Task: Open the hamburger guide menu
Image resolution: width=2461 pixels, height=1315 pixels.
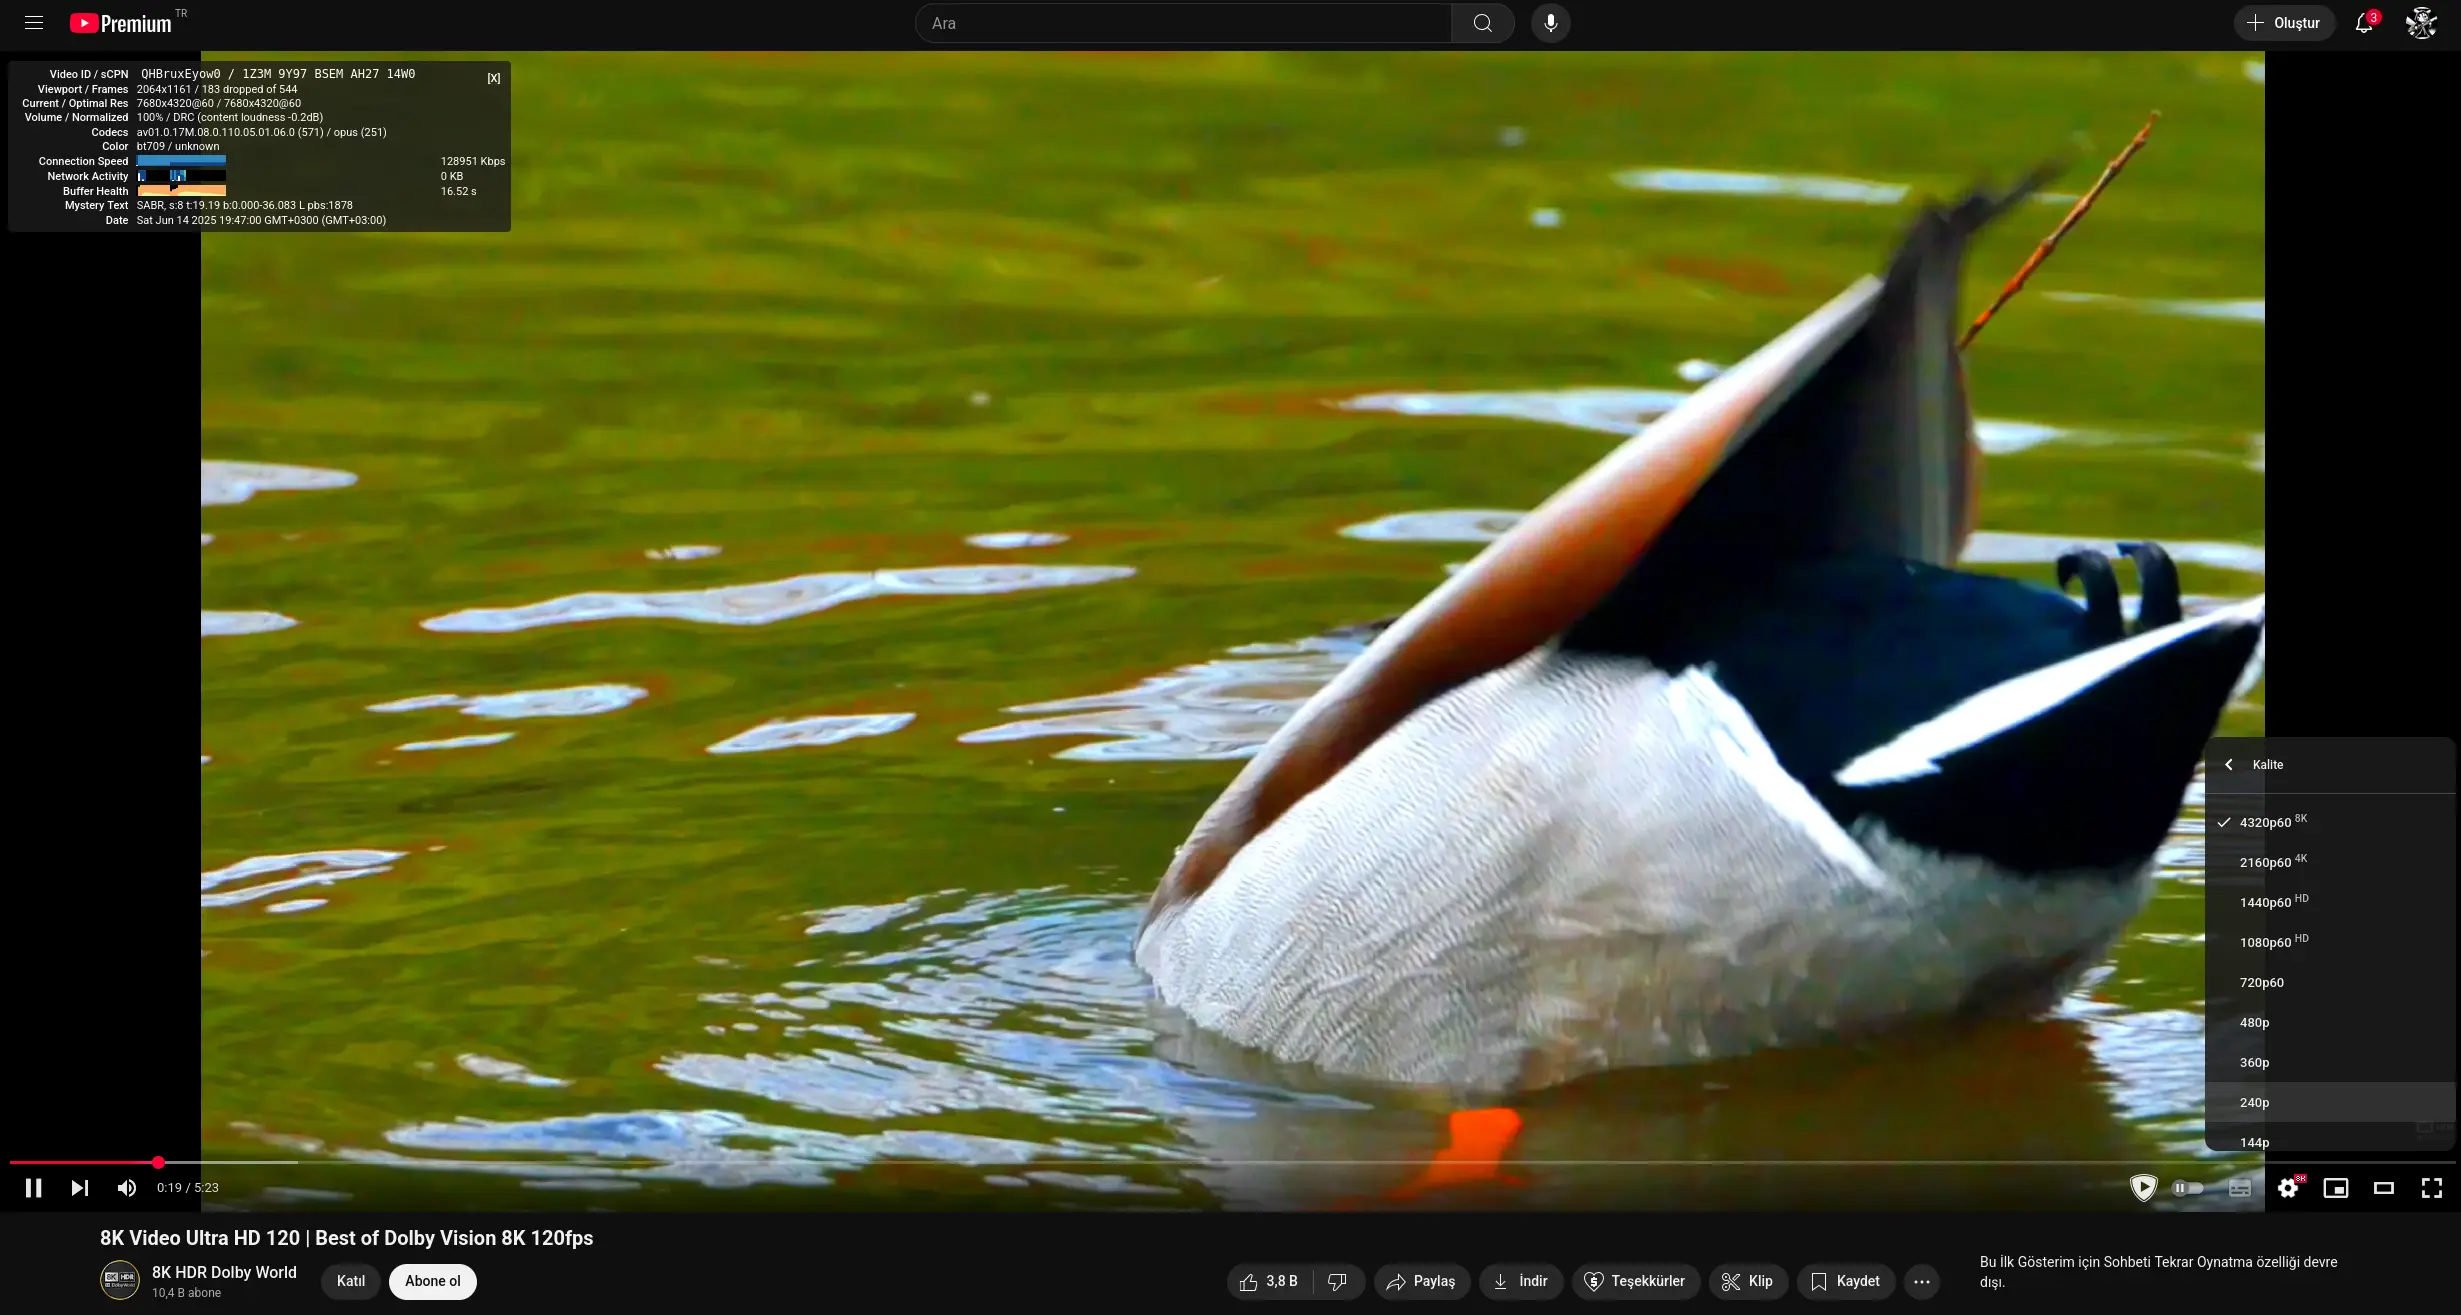Action: click(x=34, y=23)
